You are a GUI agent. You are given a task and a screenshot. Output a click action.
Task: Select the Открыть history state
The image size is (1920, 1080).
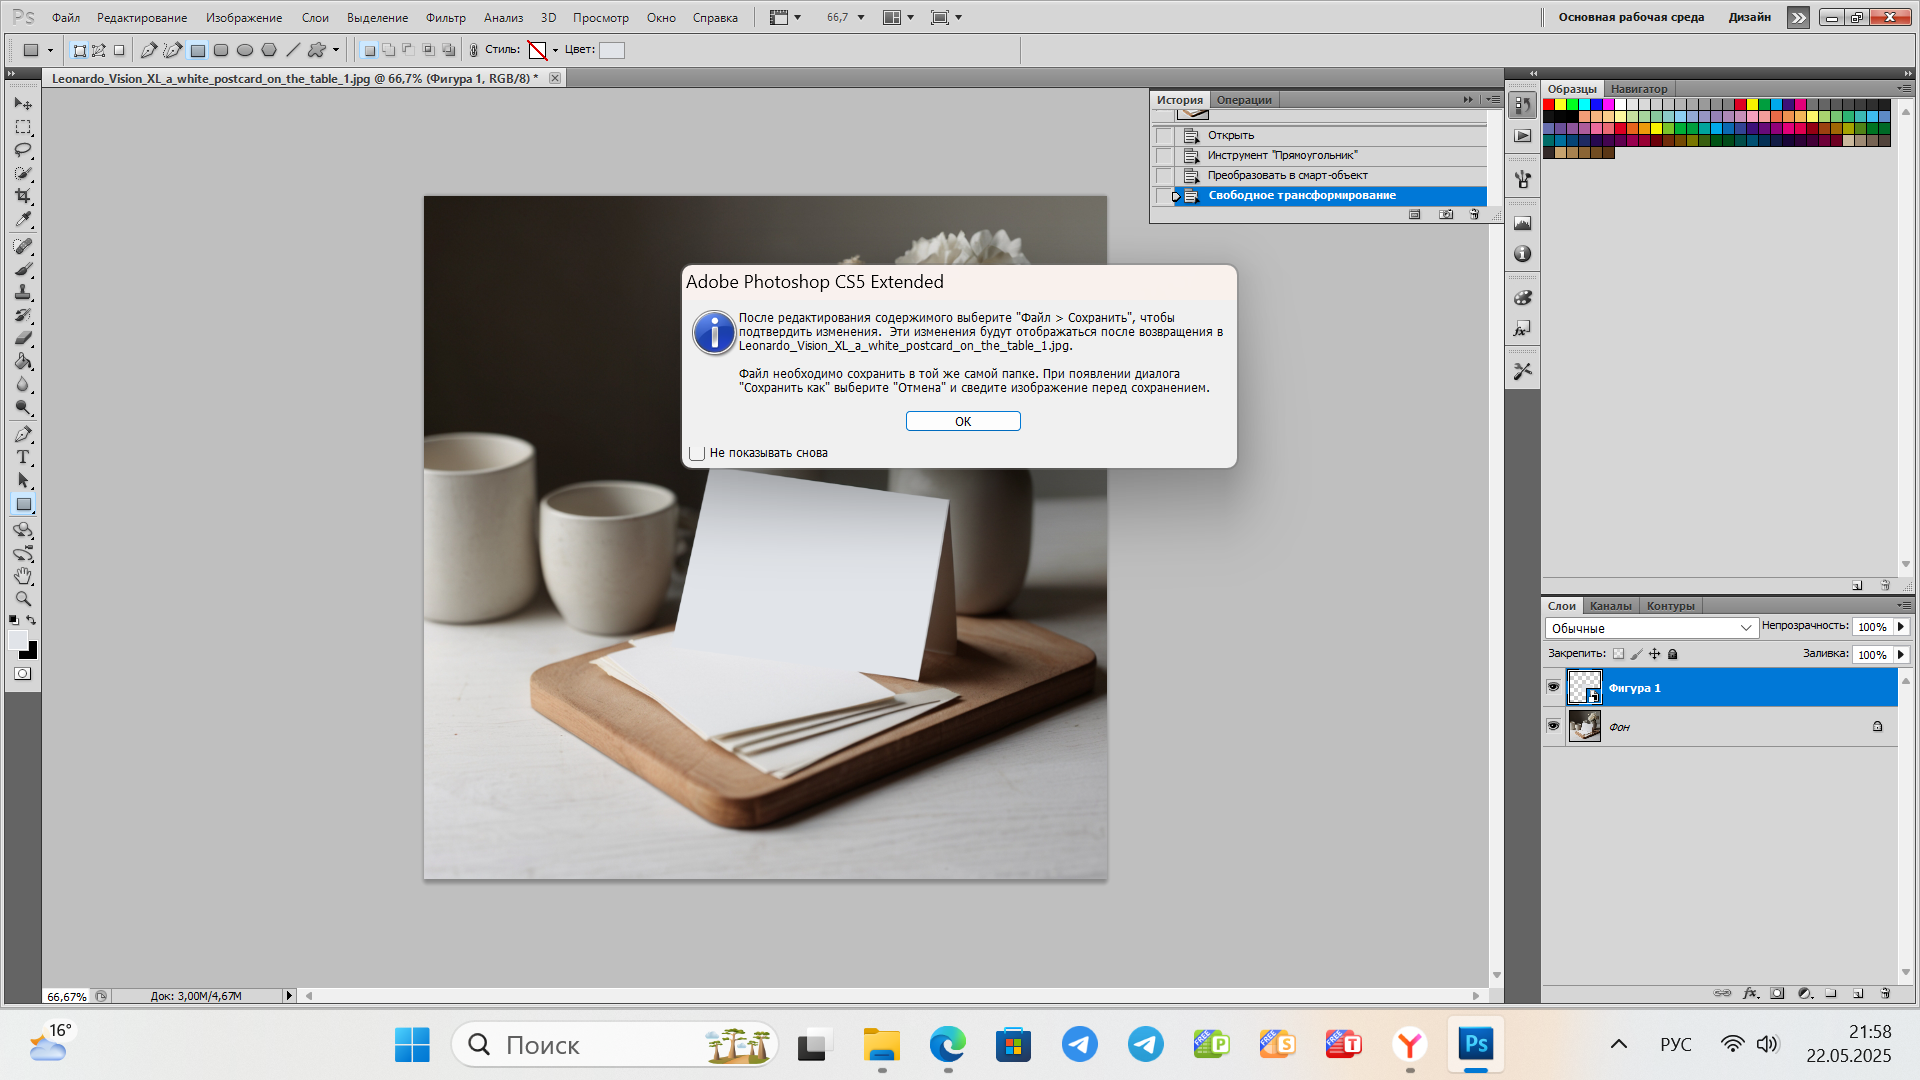(1230, 135)
